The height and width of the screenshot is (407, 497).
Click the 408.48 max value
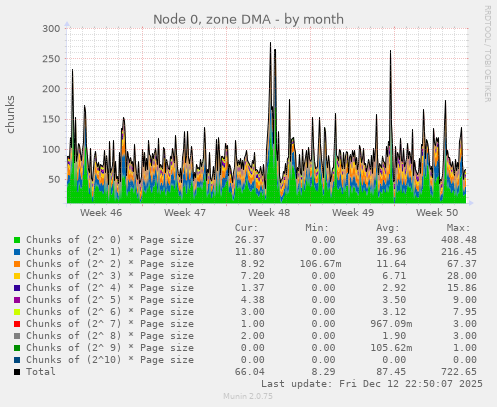pos(459,240)
